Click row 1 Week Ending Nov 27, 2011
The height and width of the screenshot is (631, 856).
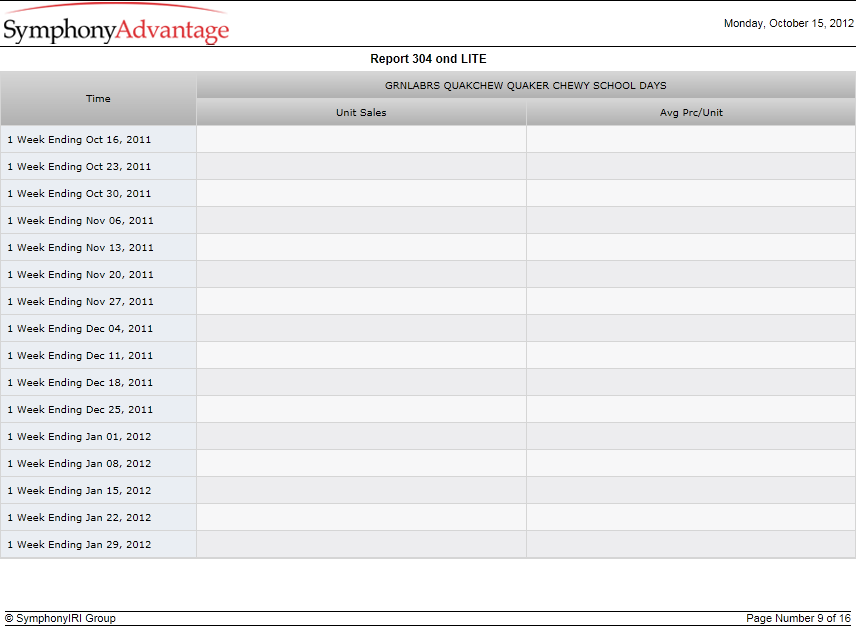tap(427, 302)
